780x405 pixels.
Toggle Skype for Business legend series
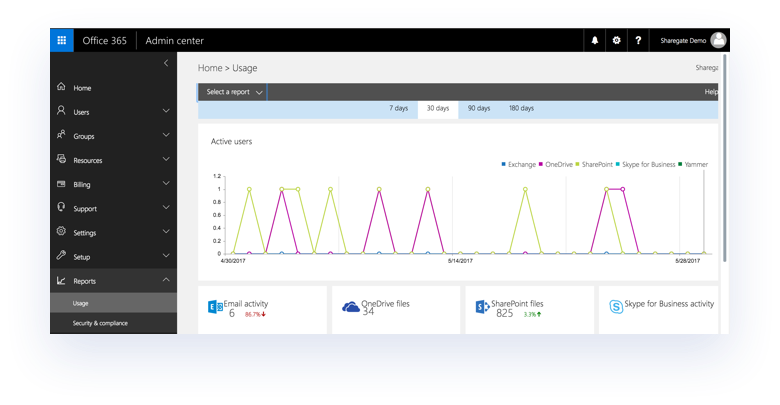(x=645, y=164)
